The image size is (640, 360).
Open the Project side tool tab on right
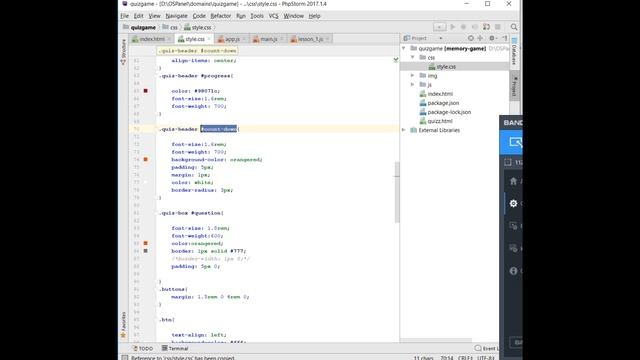(x=515, y=86)
